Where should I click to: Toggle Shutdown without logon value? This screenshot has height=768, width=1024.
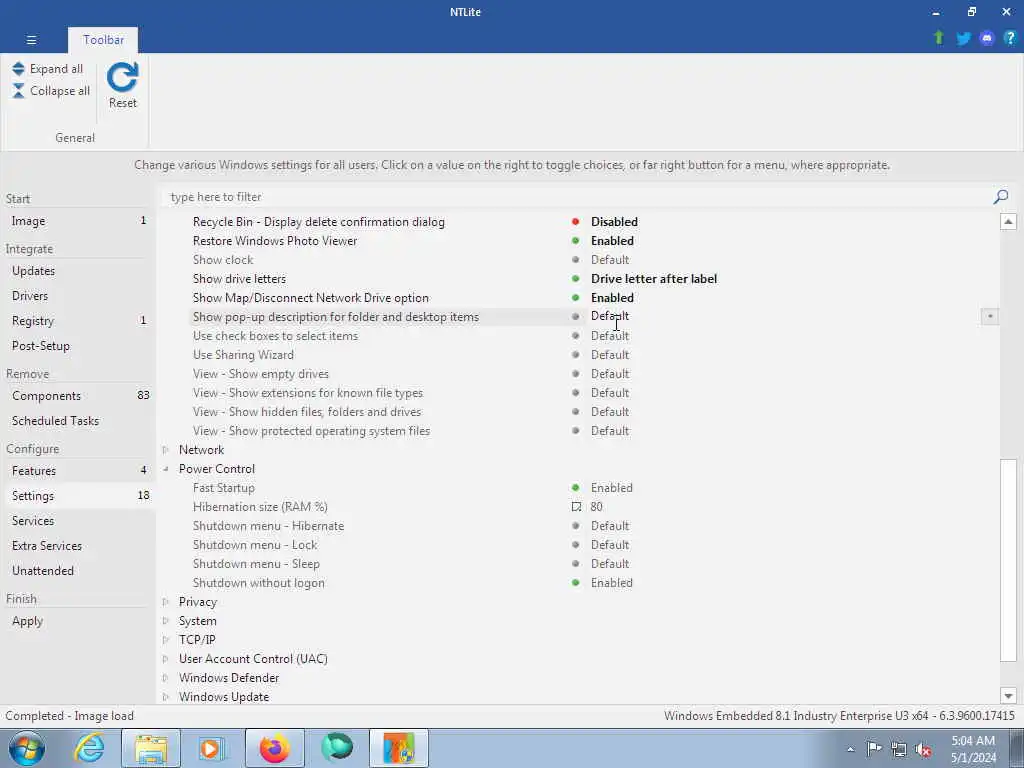tap(611, 583)
